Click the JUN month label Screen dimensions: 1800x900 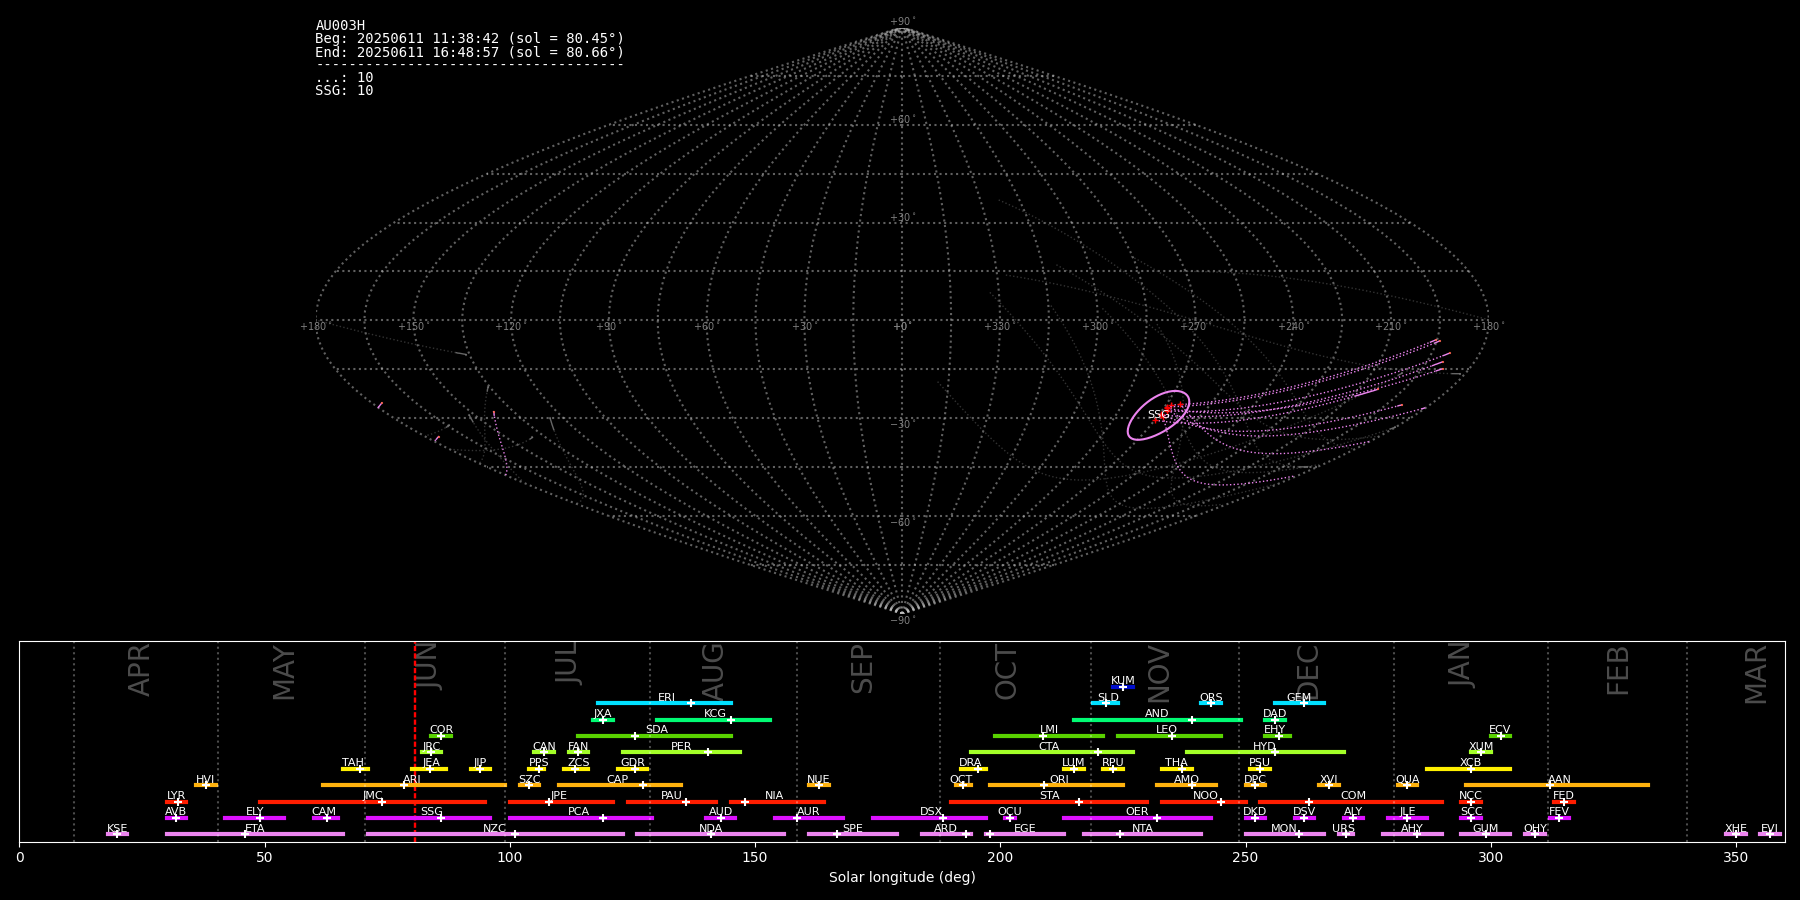pos(427,667)
